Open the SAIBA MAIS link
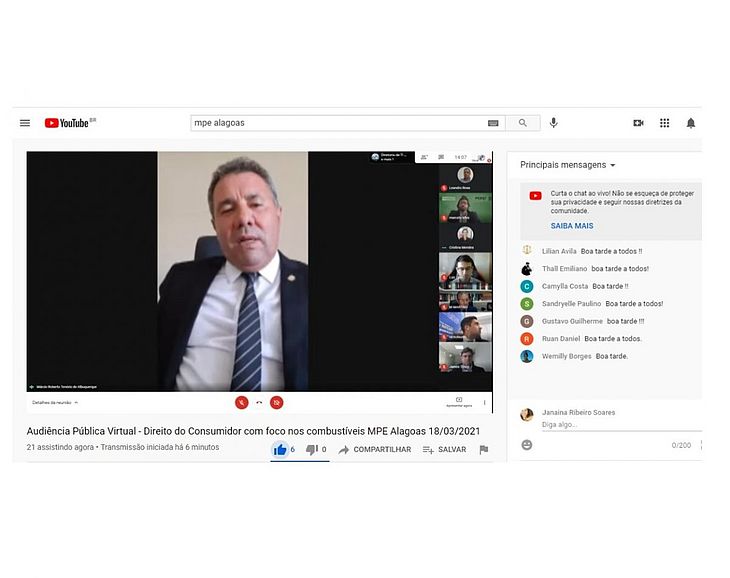 (x=572, y=226)
